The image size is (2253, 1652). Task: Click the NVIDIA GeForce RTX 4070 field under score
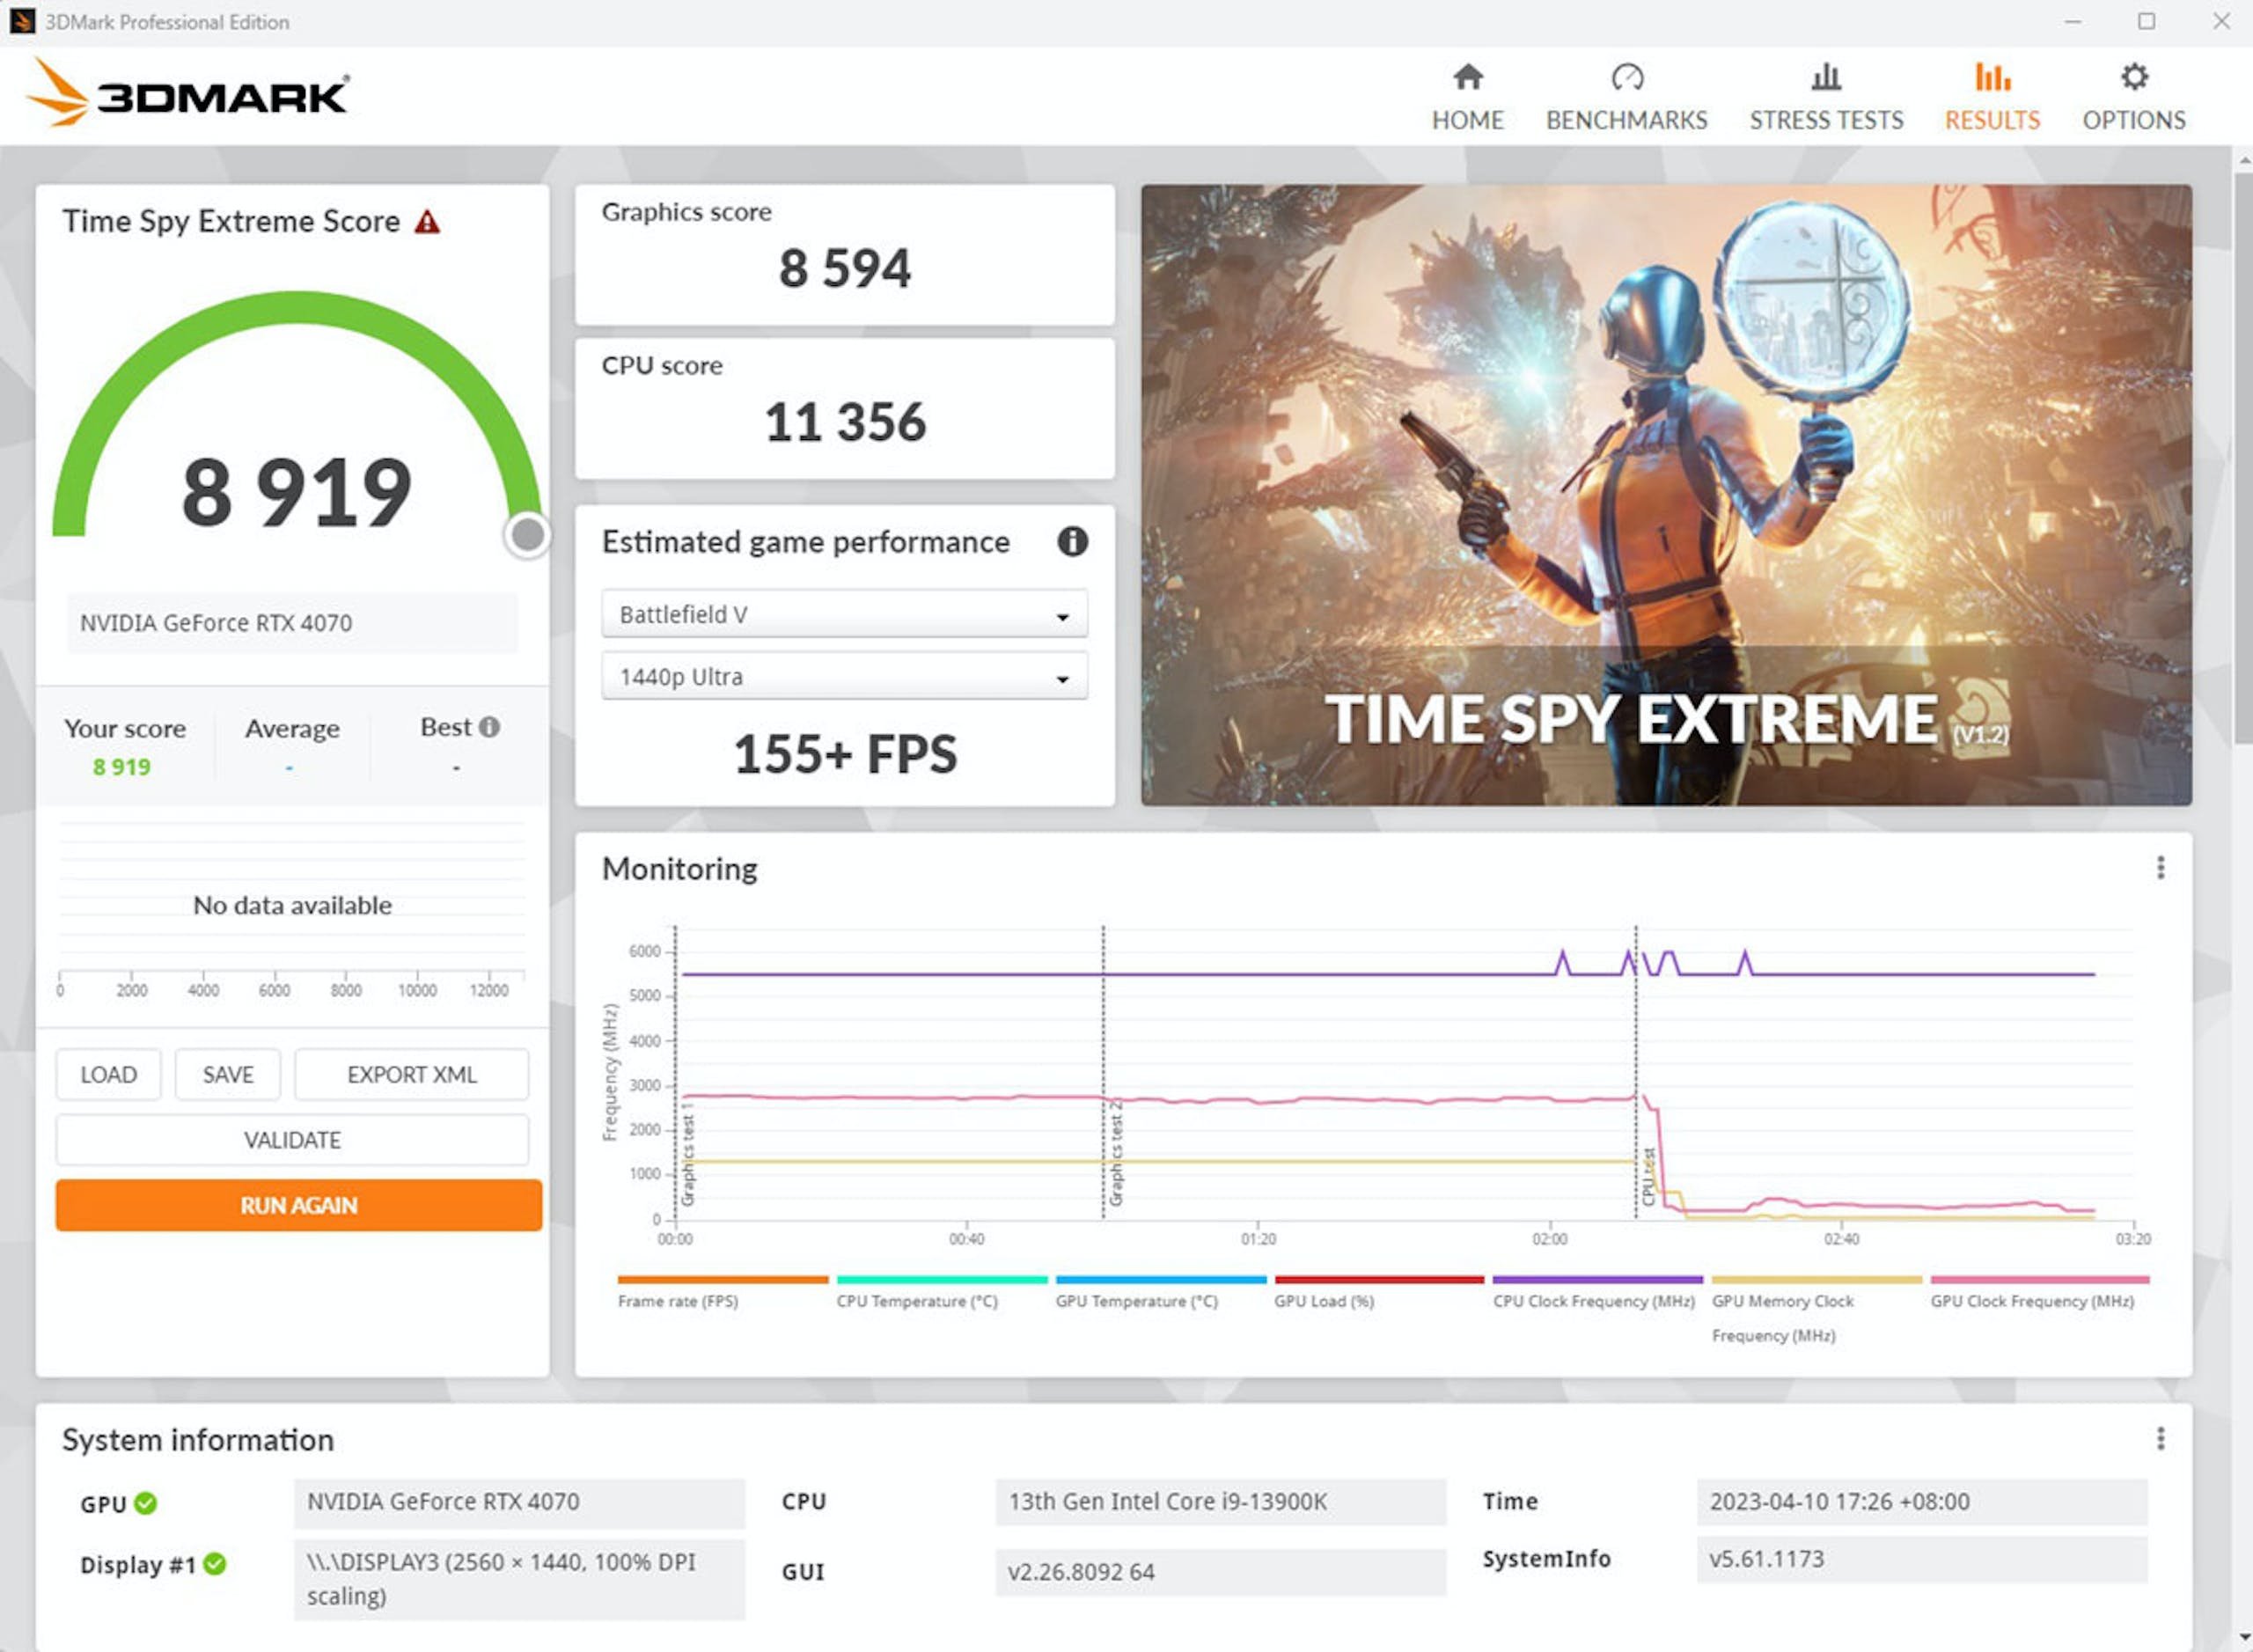[292, 622]
